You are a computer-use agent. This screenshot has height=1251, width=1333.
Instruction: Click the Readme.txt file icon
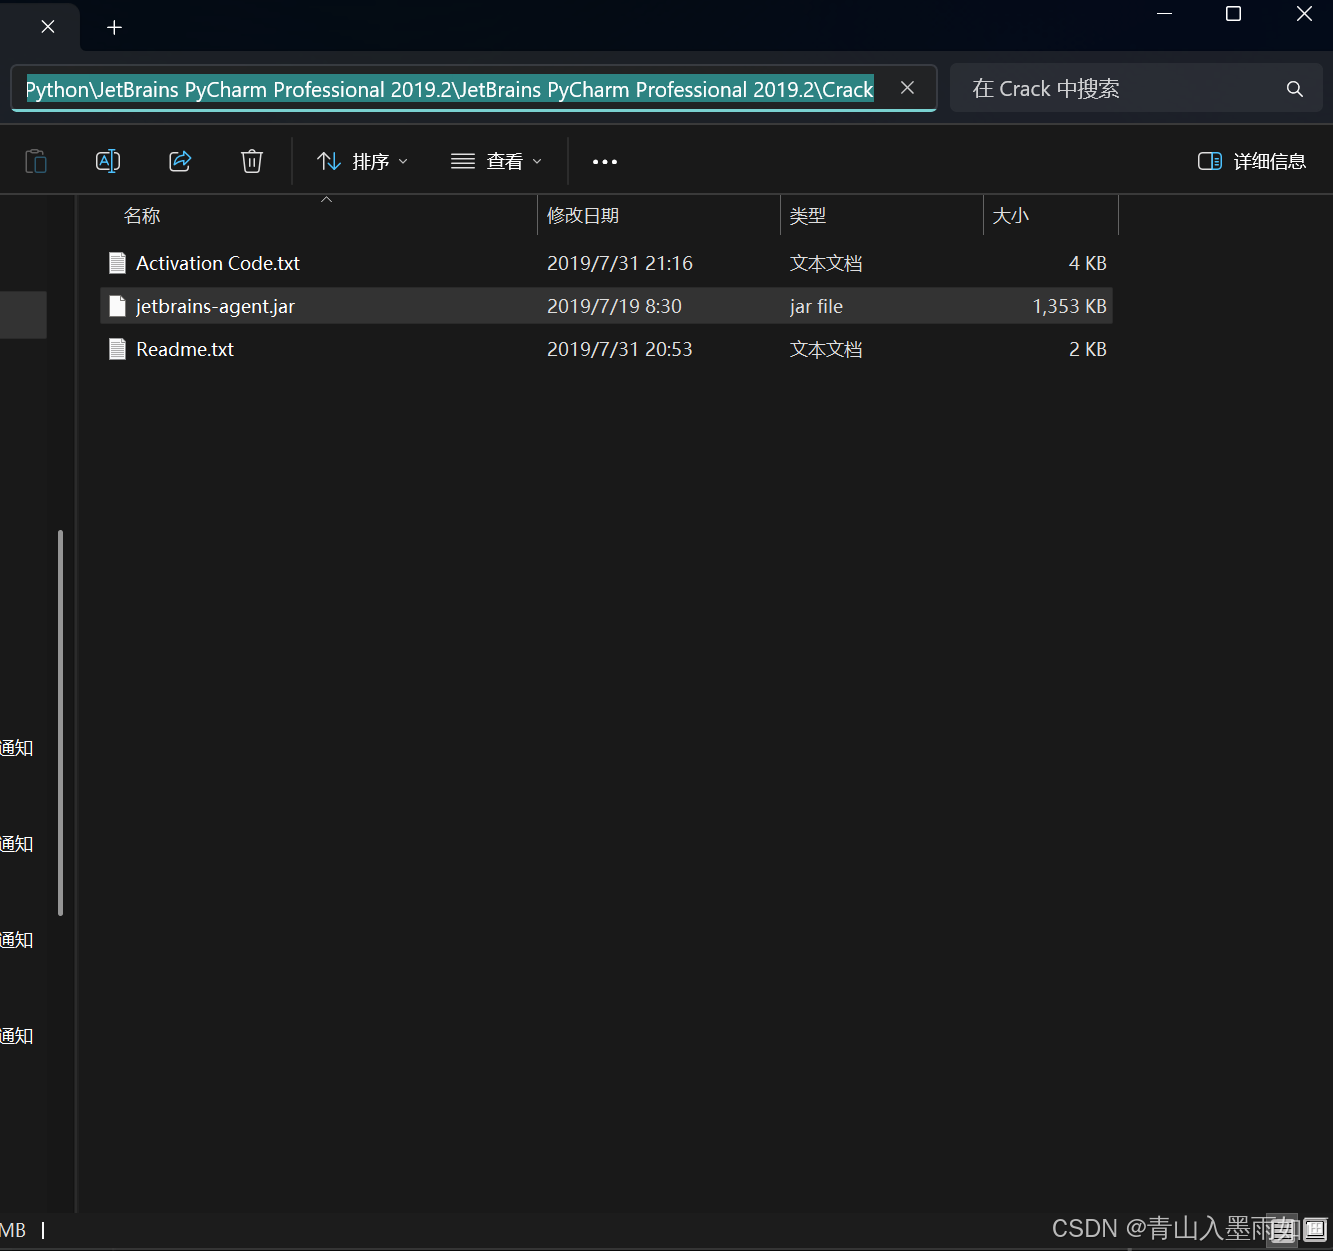click(117, 349)
